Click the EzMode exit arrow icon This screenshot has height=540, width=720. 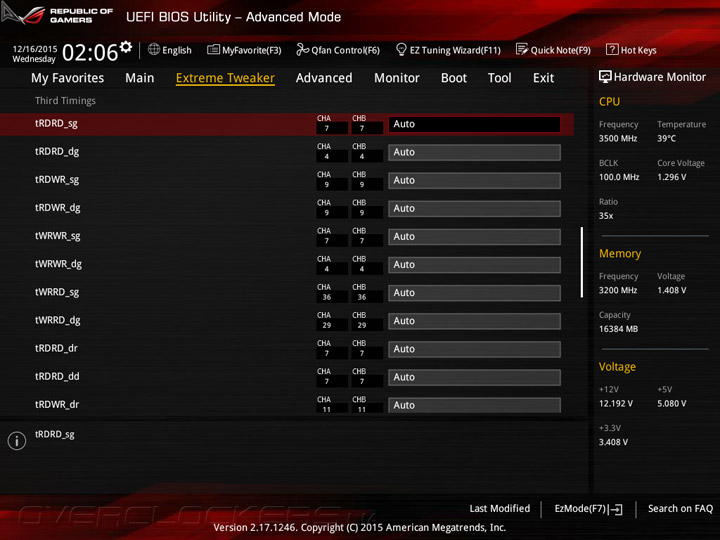[616, 509]
